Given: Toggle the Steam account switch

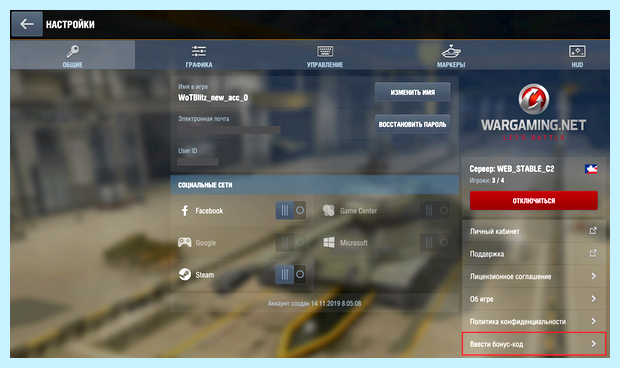Looking at the screenshot, I should point(291,274).
